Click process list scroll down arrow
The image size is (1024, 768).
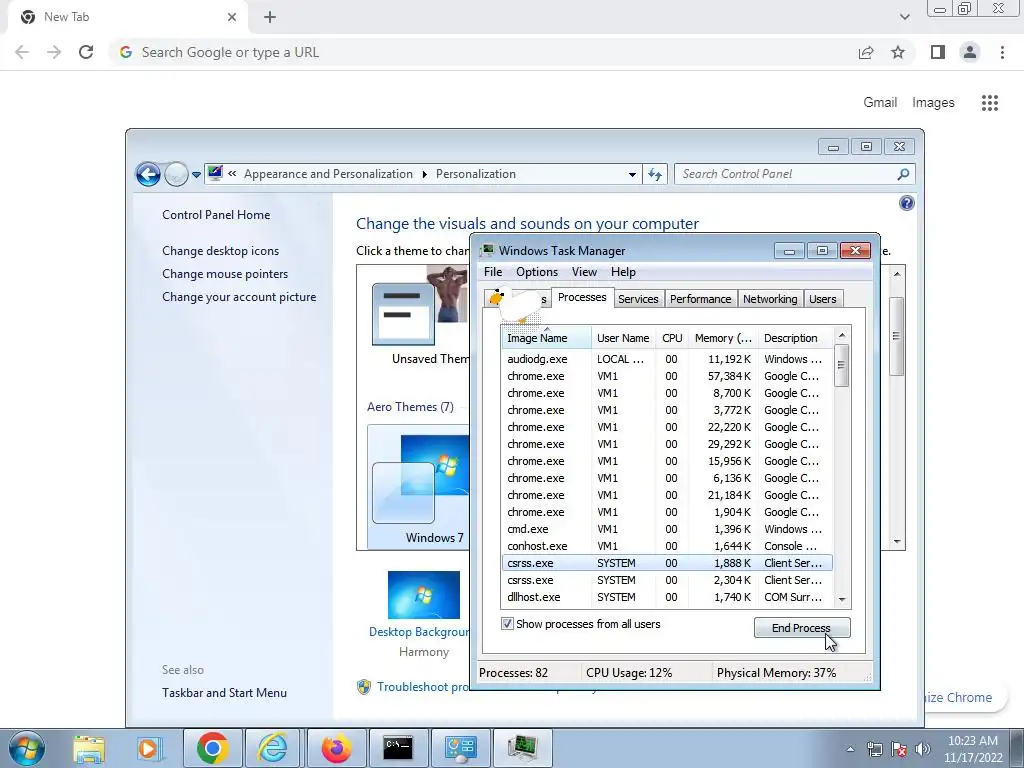tap(842, 599)
